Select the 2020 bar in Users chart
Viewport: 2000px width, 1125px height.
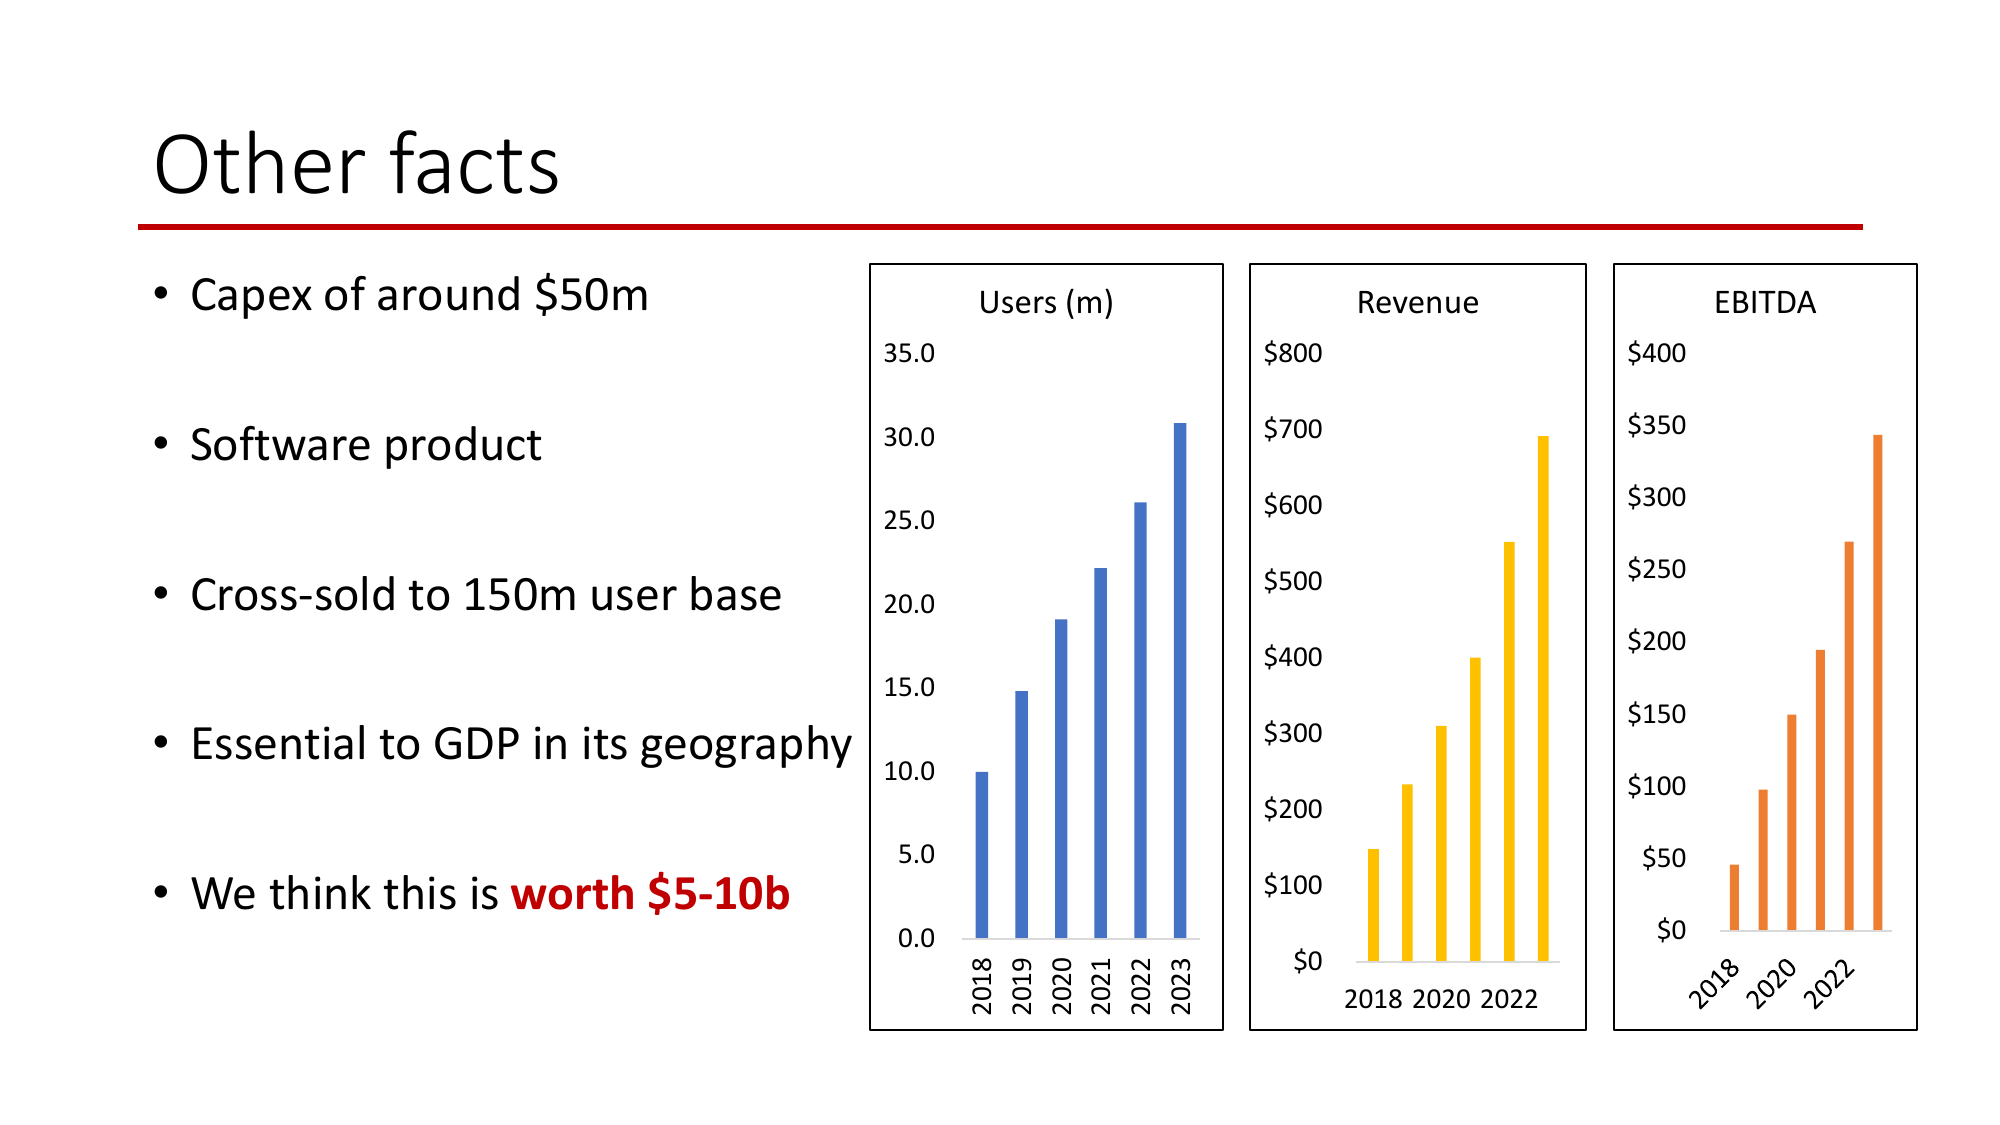click(1061, 779)
